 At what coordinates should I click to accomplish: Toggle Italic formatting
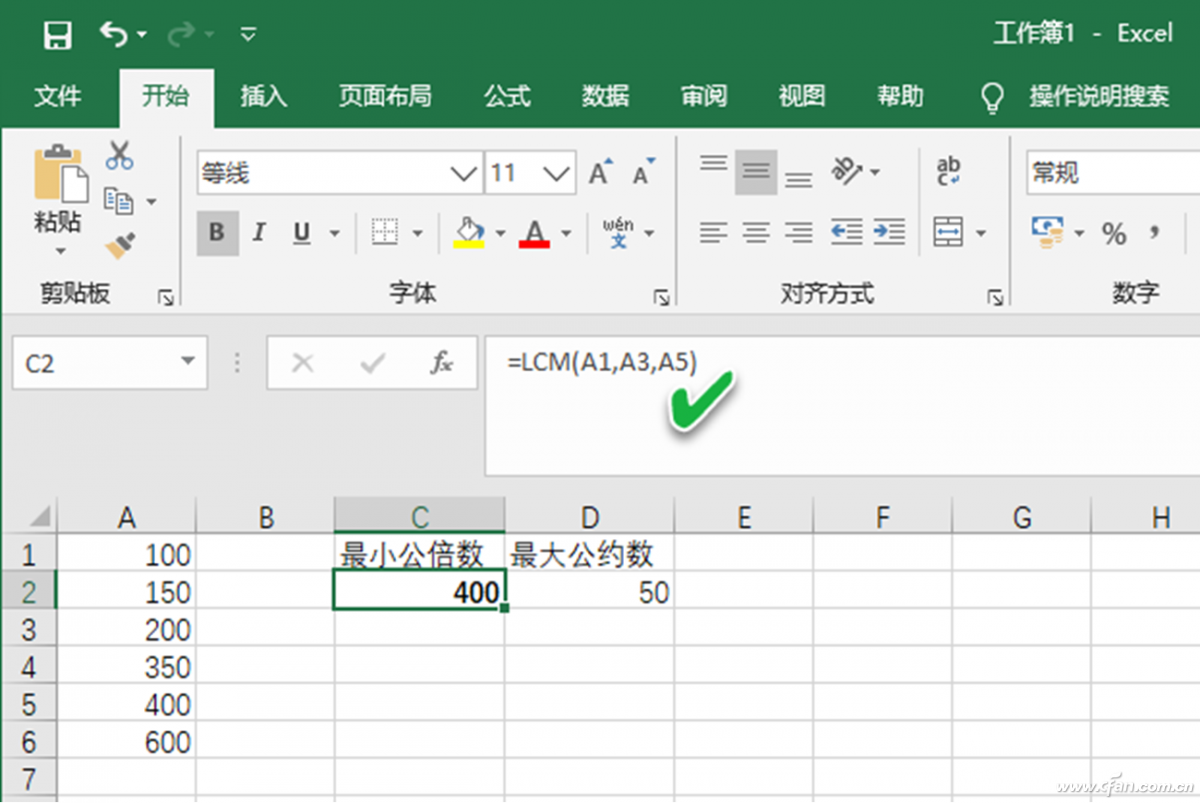(260, 233)
